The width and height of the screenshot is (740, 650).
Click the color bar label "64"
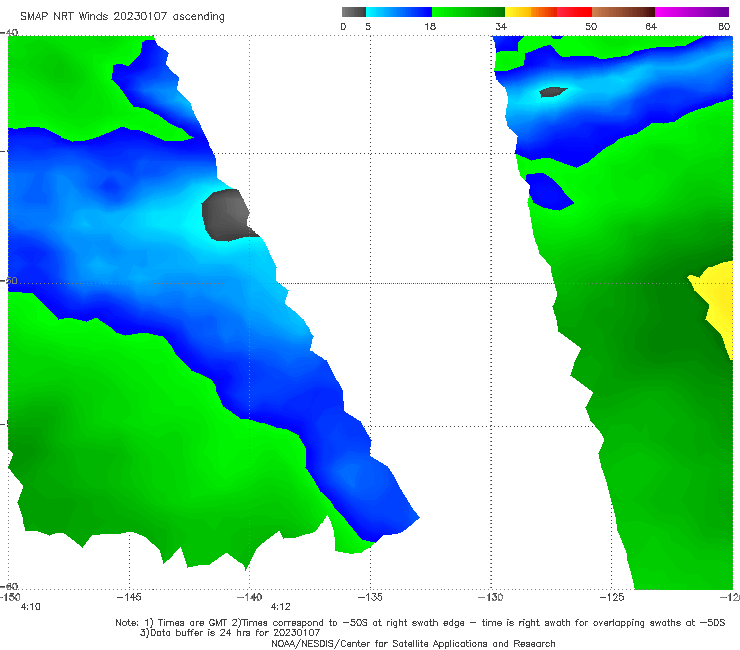point(651,26)
